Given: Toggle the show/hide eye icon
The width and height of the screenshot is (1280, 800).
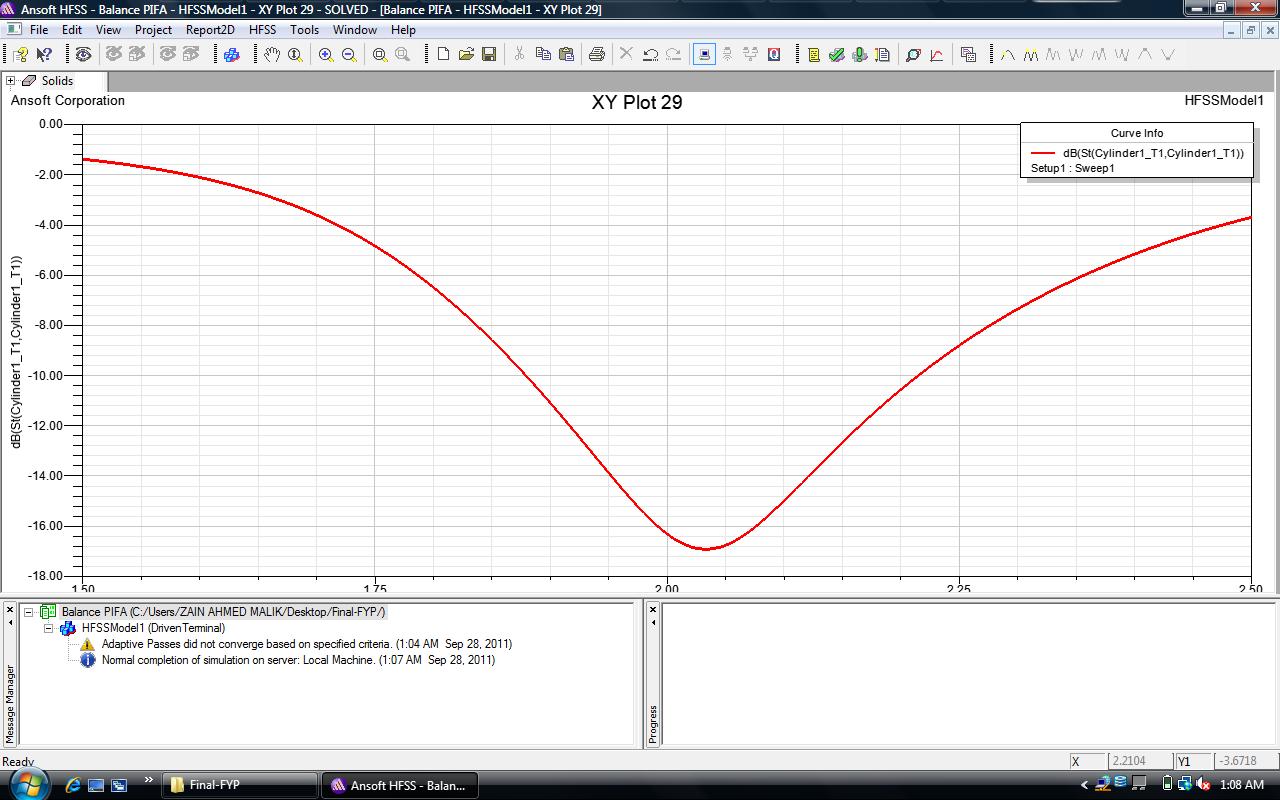Looking at the screenshot, I should [x=83, y=54].
